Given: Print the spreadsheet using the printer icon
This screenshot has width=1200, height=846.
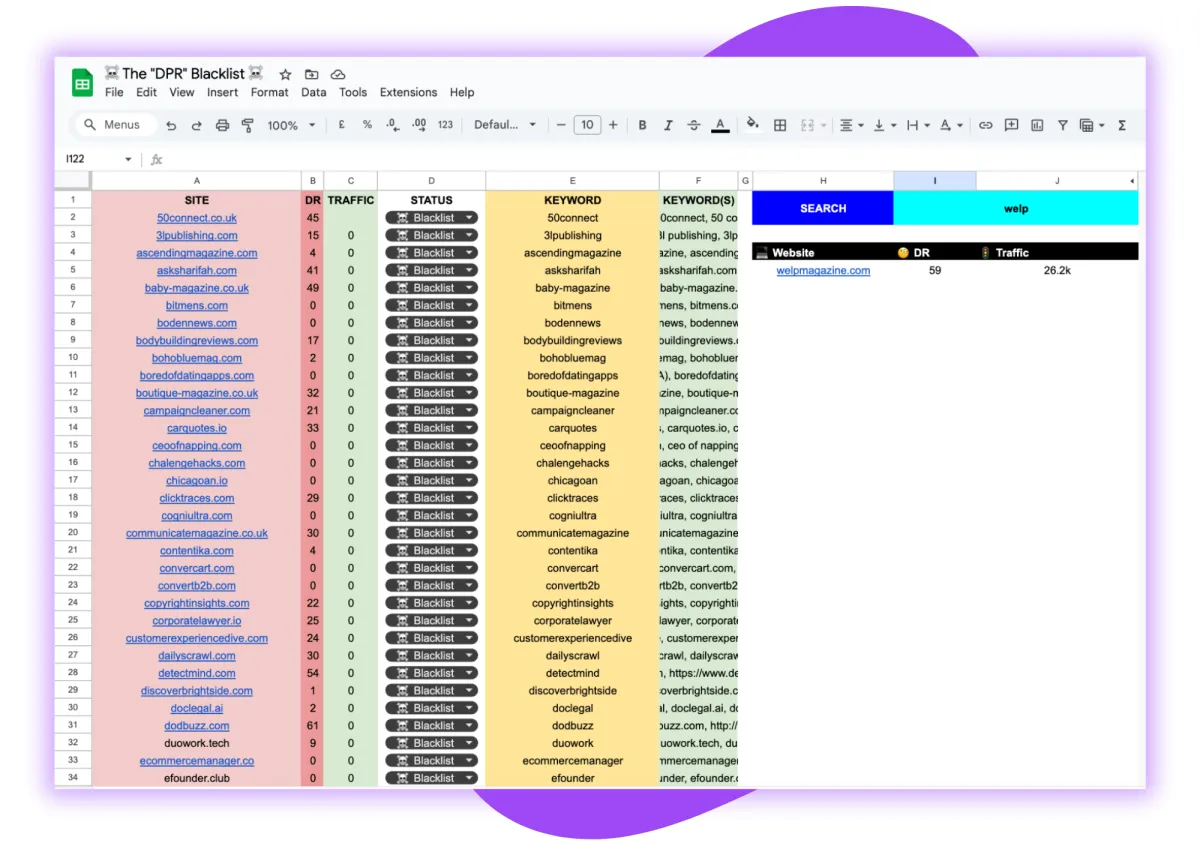Looking at the screenshot, I should click(222, 125).
